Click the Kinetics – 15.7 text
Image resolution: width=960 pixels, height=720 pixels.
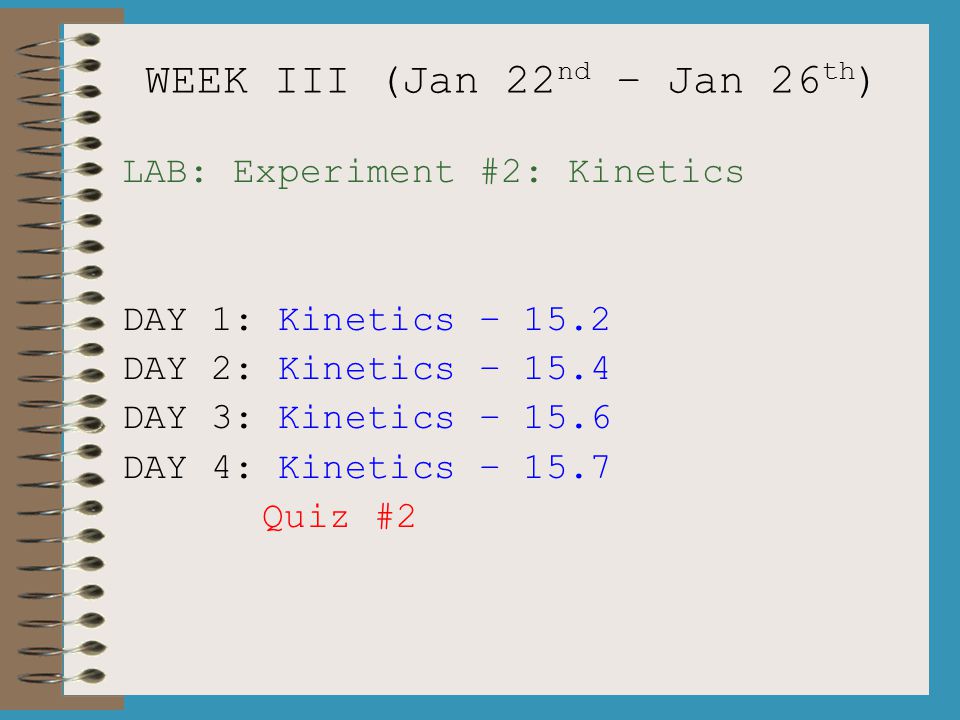click(x=444, y=468)
